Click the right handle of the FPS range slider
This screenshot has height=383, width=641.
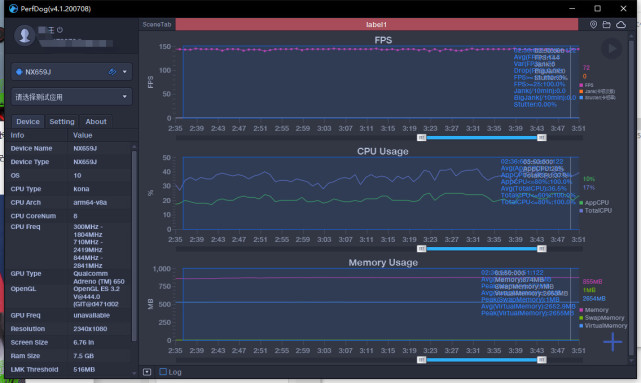pos(542,138)
